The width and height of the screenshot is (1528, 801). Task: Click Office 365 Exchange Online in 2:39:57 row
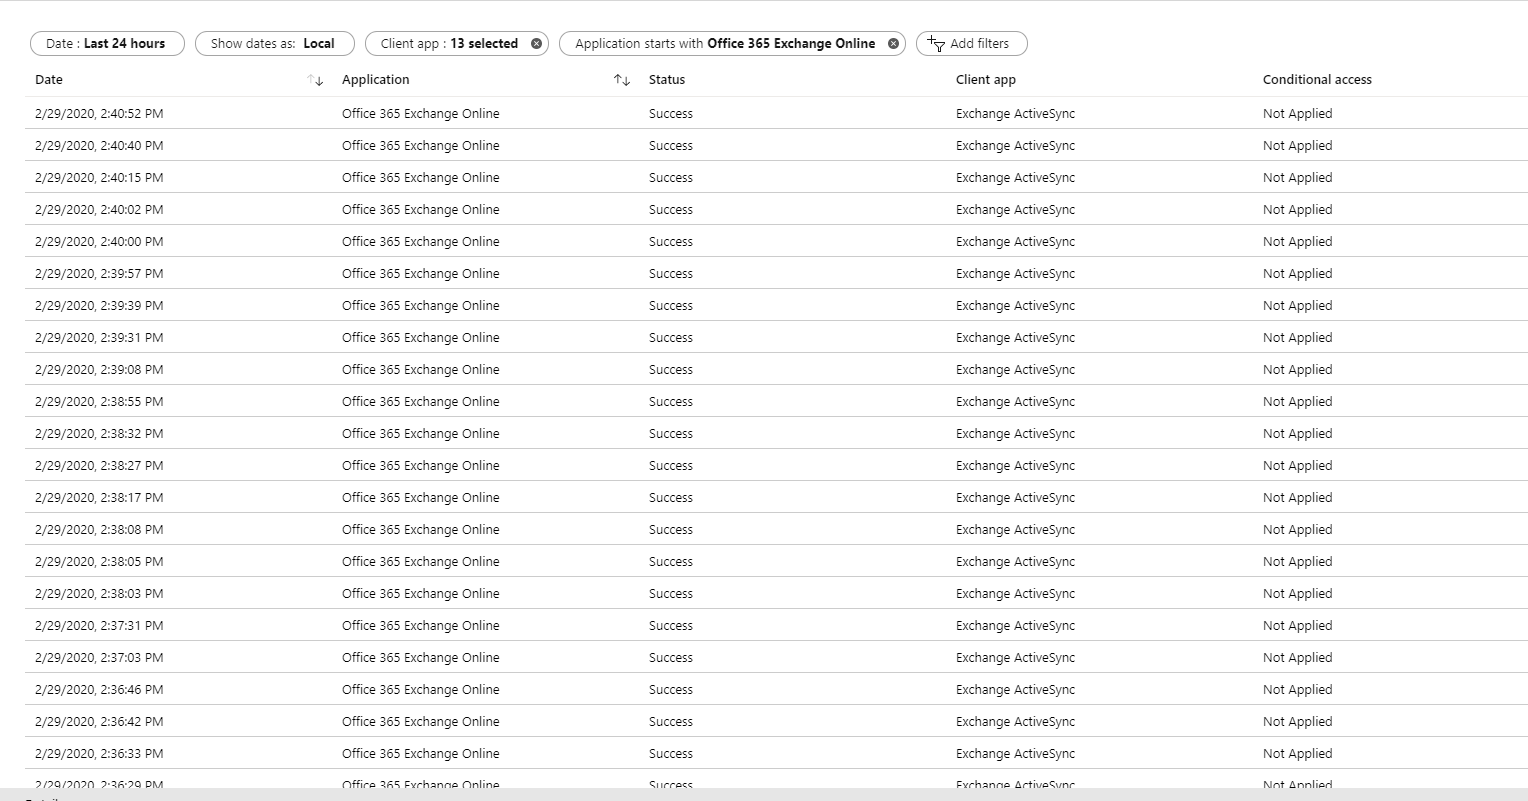[420, 274]
